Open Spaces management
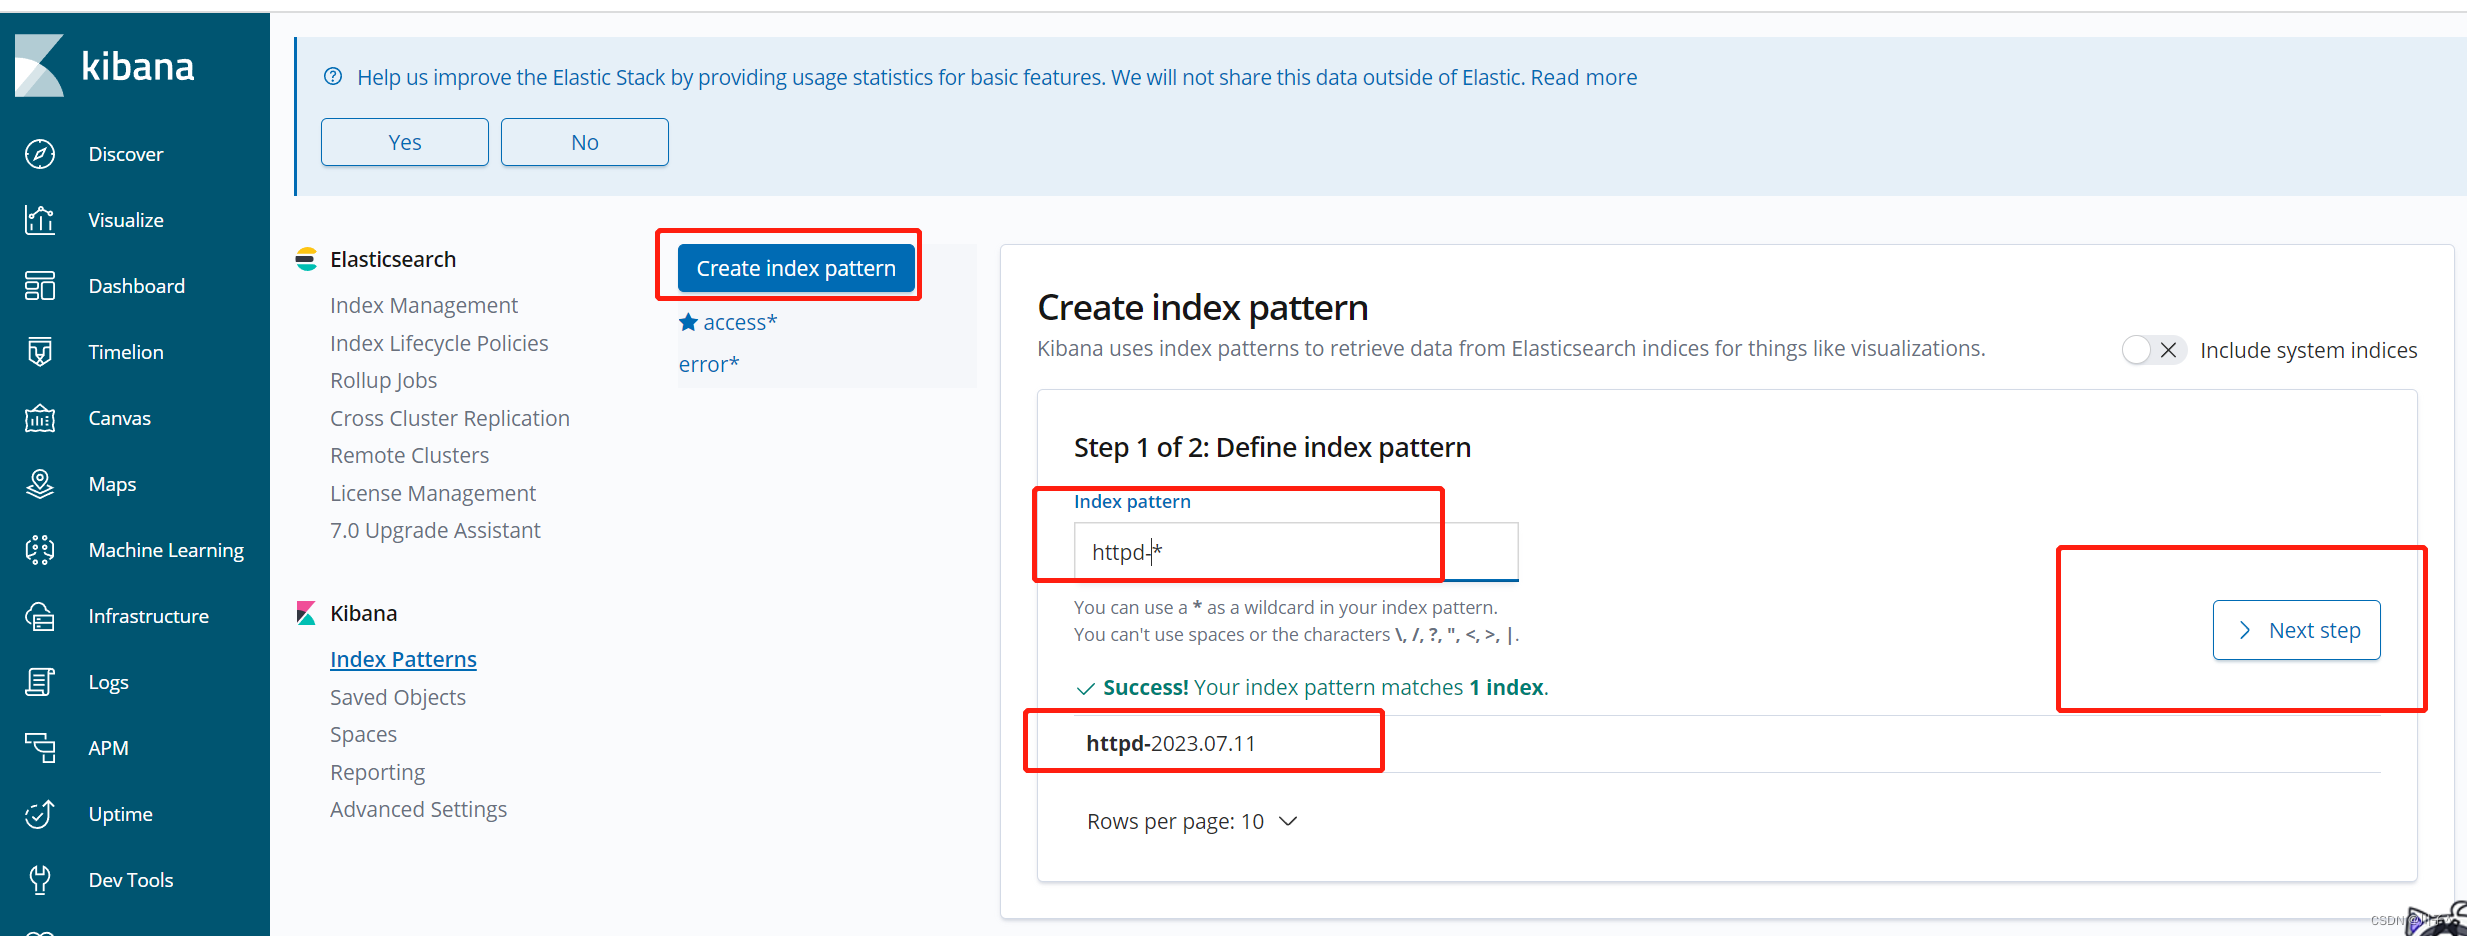The width and height of the screenshot is (2467, 936). (364, 734)
